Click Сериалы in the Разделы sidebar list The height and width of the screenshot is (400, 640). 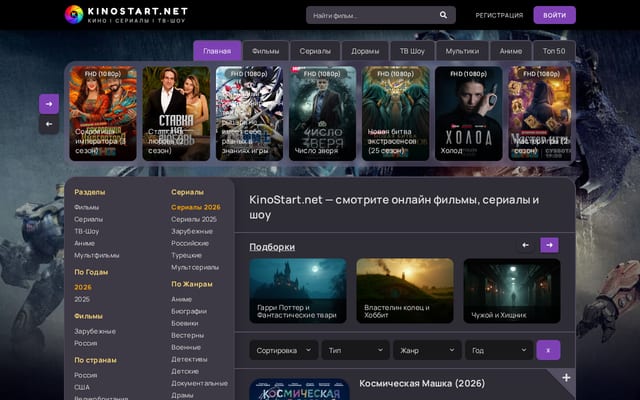(x=89, y=219)
